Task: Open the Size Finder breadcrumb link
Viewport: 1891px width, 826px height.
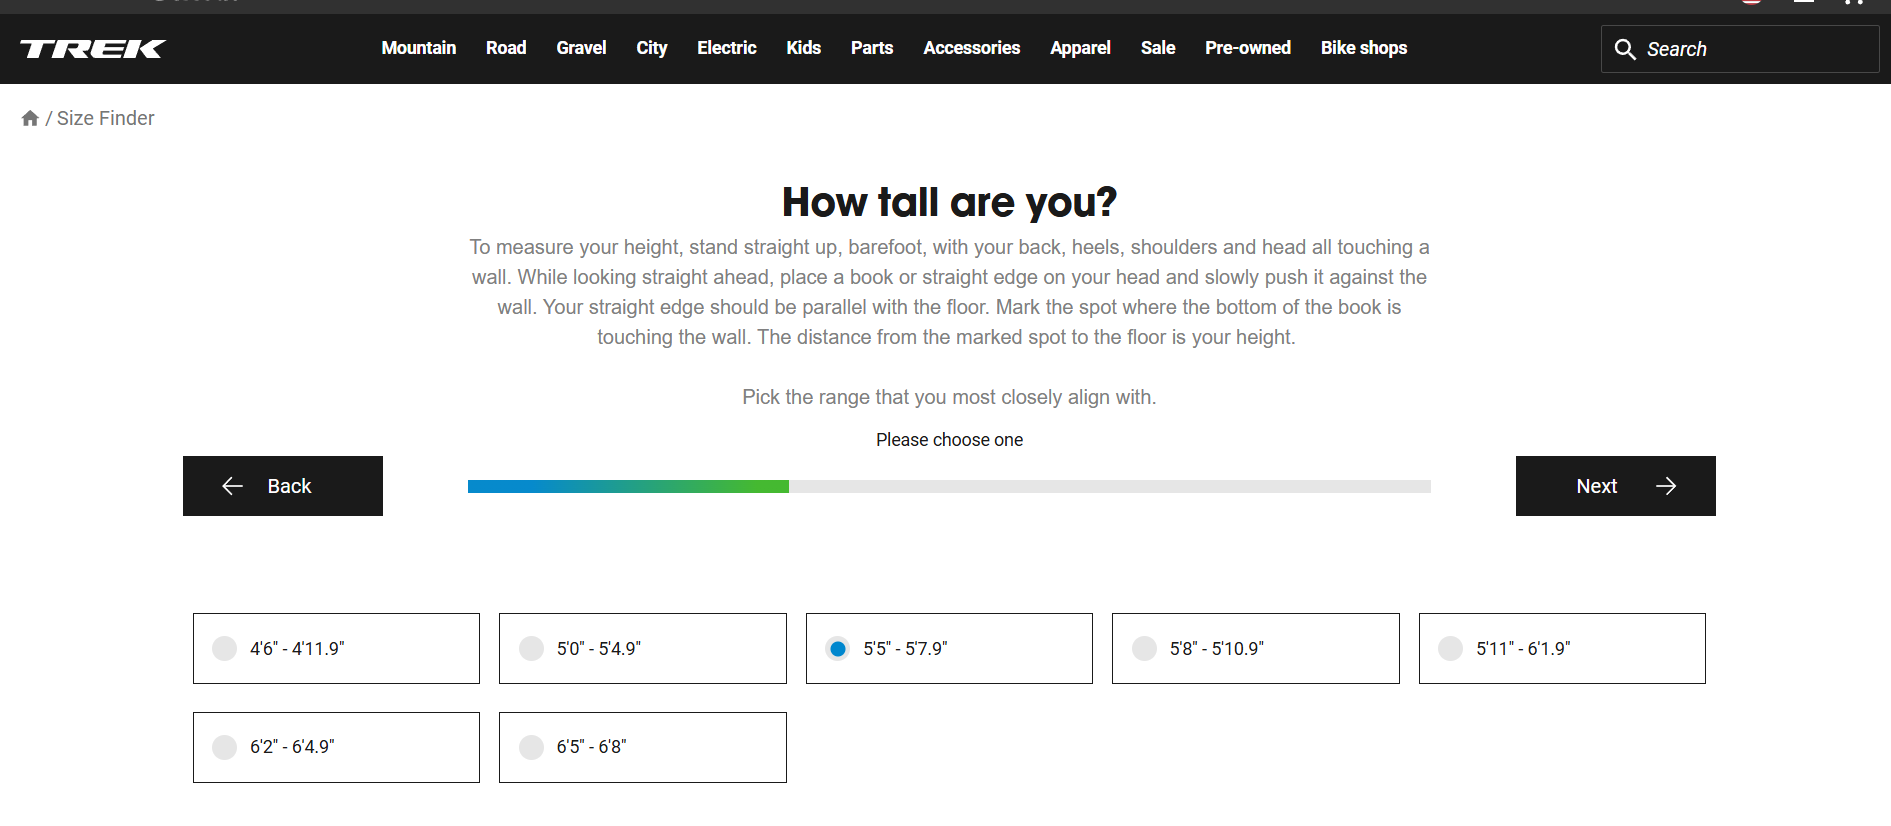Action: (x=105, y=117)
